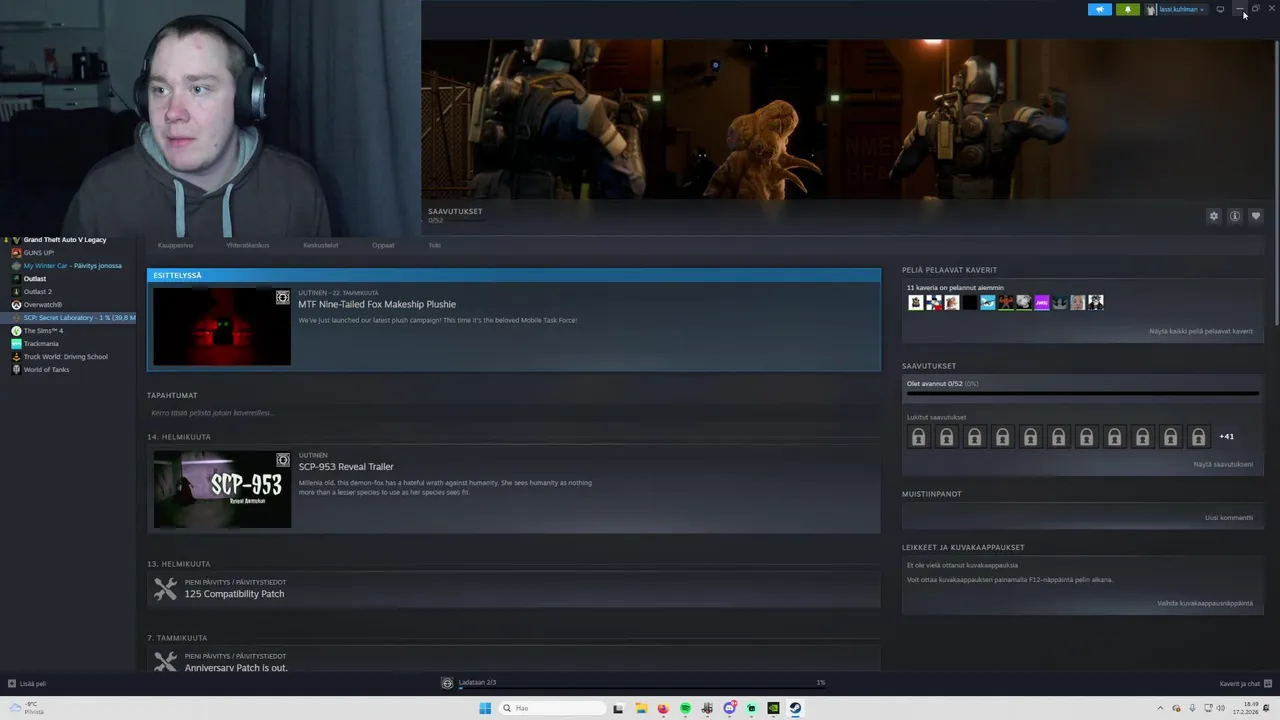The width and height of the screenshot is (1280, 720).
Task: Open the green notifications bell
Action: pos(1127,9)
